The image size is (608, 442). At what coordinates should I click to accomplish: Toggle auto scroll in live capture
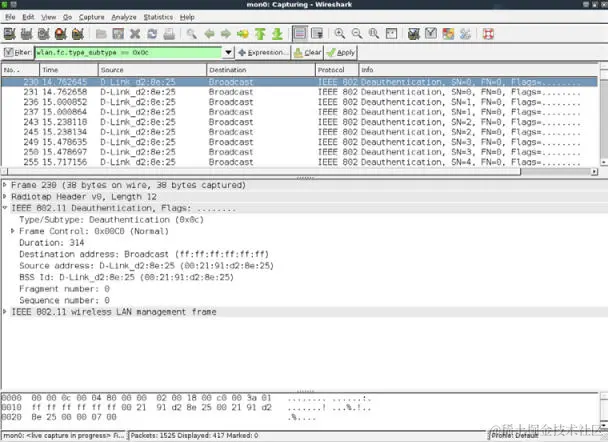(x=317, y=34)
